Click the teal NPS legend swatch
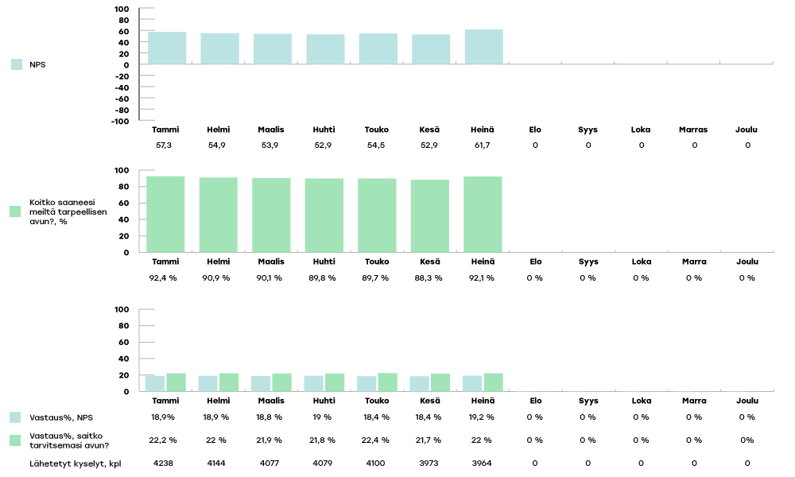Viewport: 795px width, 477px height. 16,65
